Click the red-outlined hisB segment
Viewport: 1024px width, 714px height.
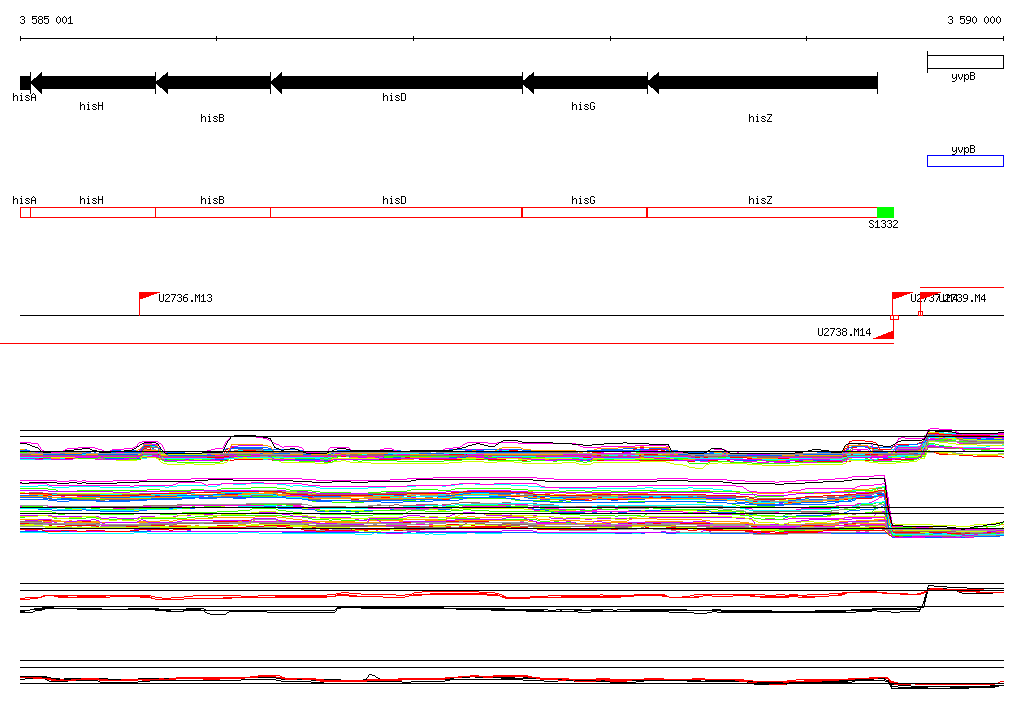point(213,212)
